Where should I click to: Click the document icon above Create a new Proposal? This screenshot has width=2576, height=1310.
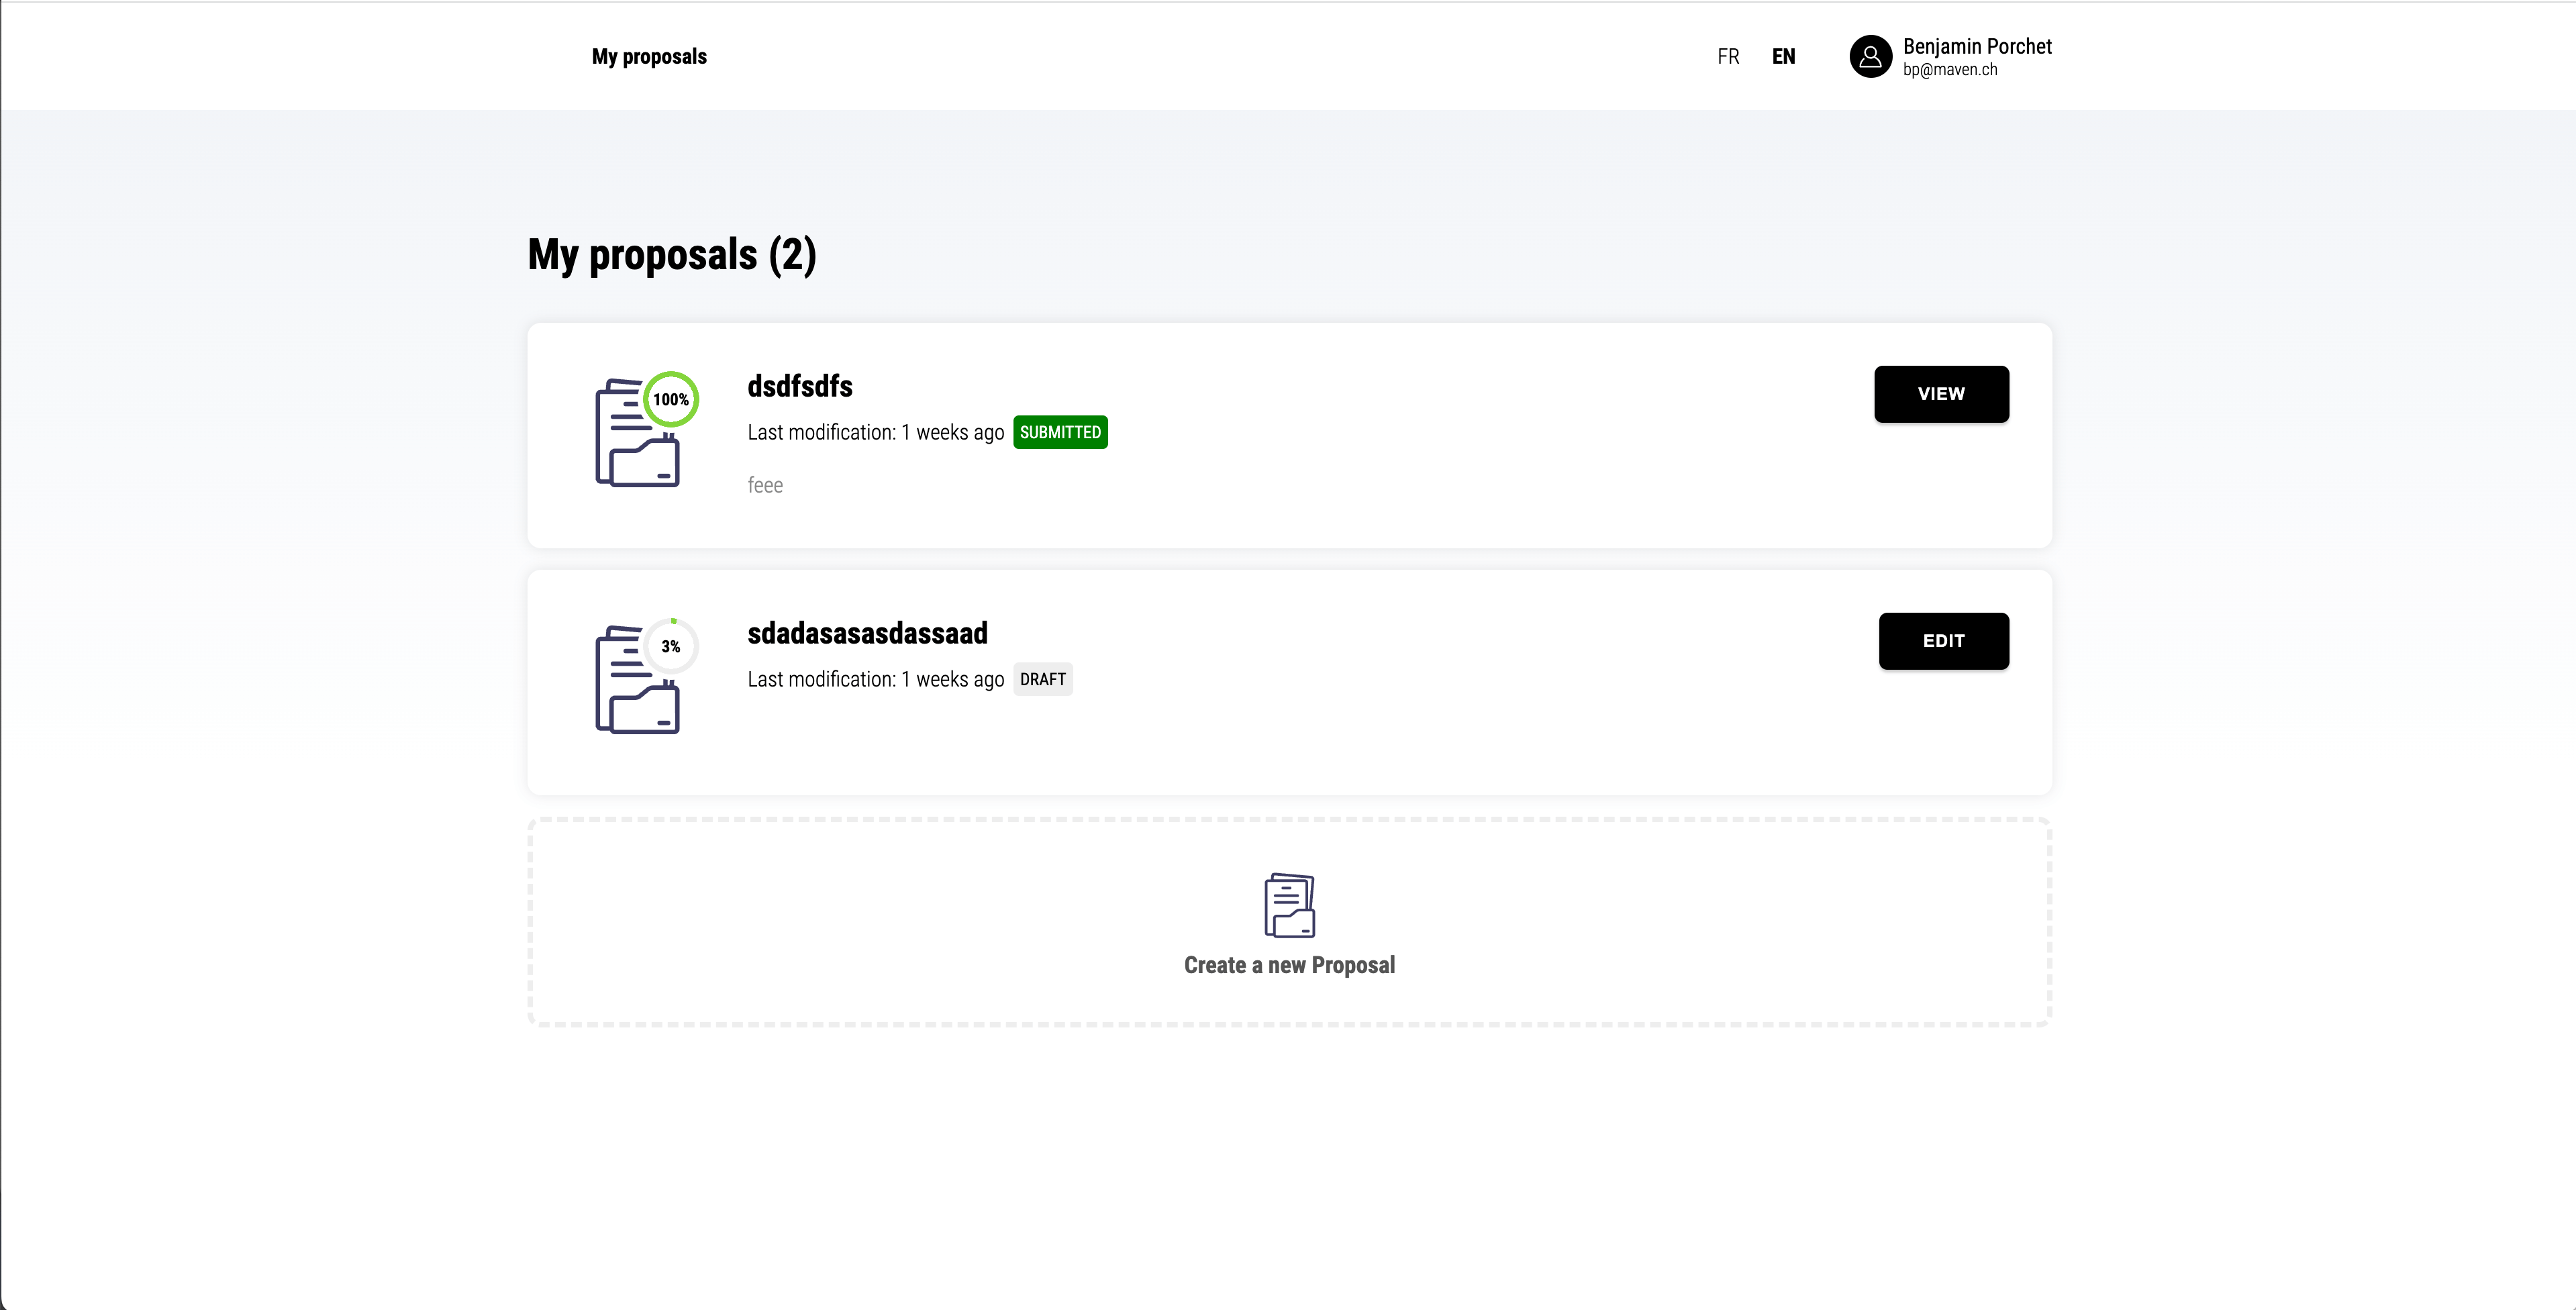(x=1289, y=903)
